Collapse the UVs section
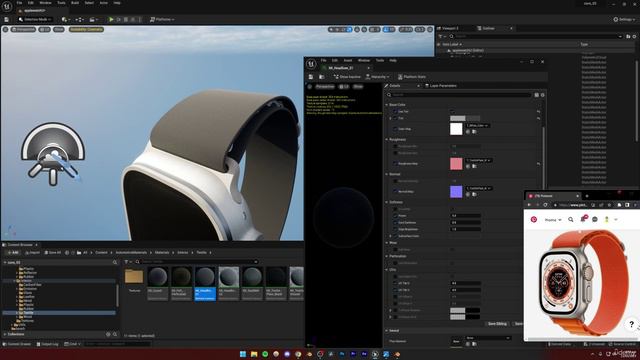The width and height of the screenshot is (640, 360). coord(387,270)
